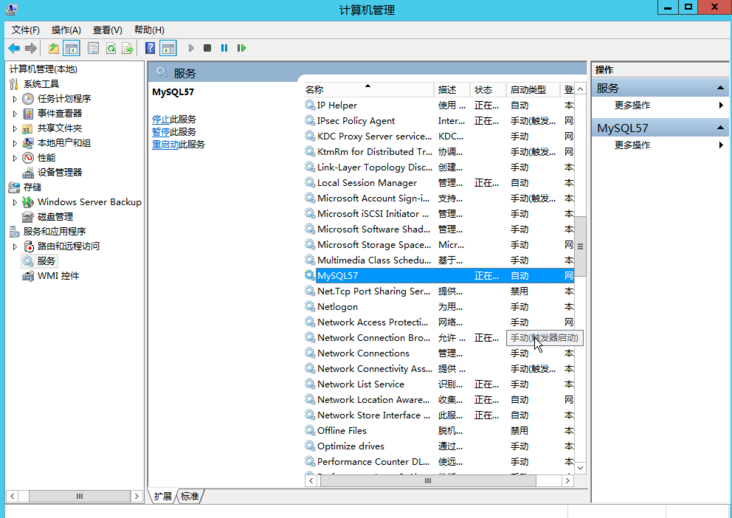Sort by the 启动类型 column header

click(x=533, y=90)
